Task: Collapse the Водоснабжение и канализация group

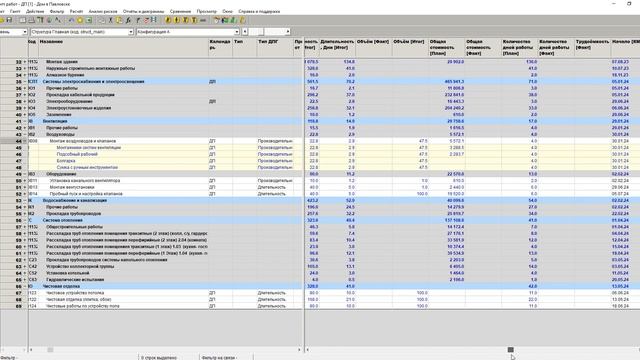Action: [x=24, y=200]
